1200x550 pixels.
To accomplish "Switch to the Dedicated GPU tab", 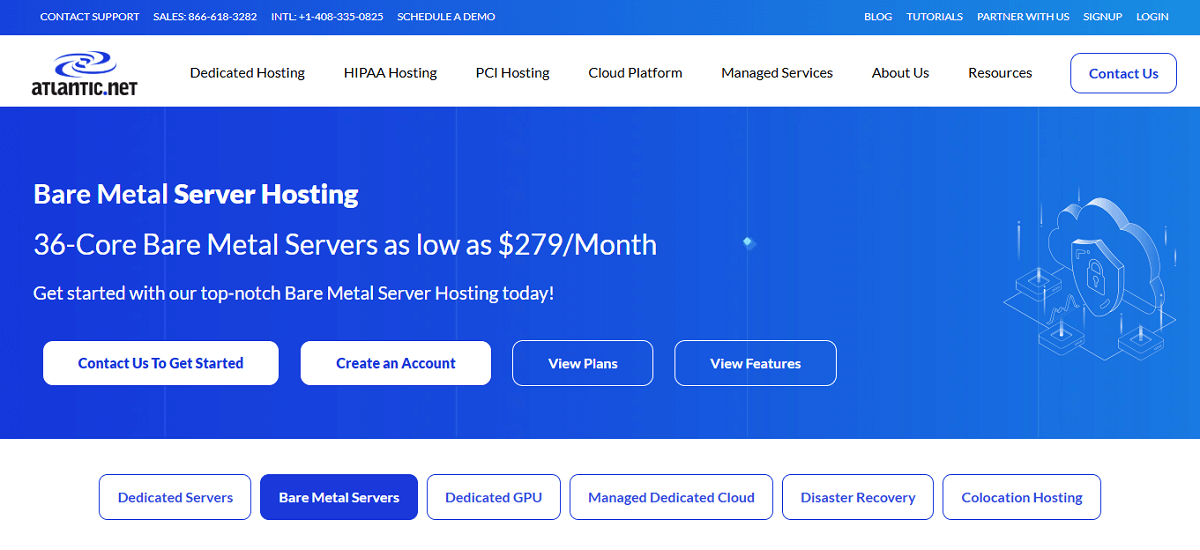I will [494, 497].
